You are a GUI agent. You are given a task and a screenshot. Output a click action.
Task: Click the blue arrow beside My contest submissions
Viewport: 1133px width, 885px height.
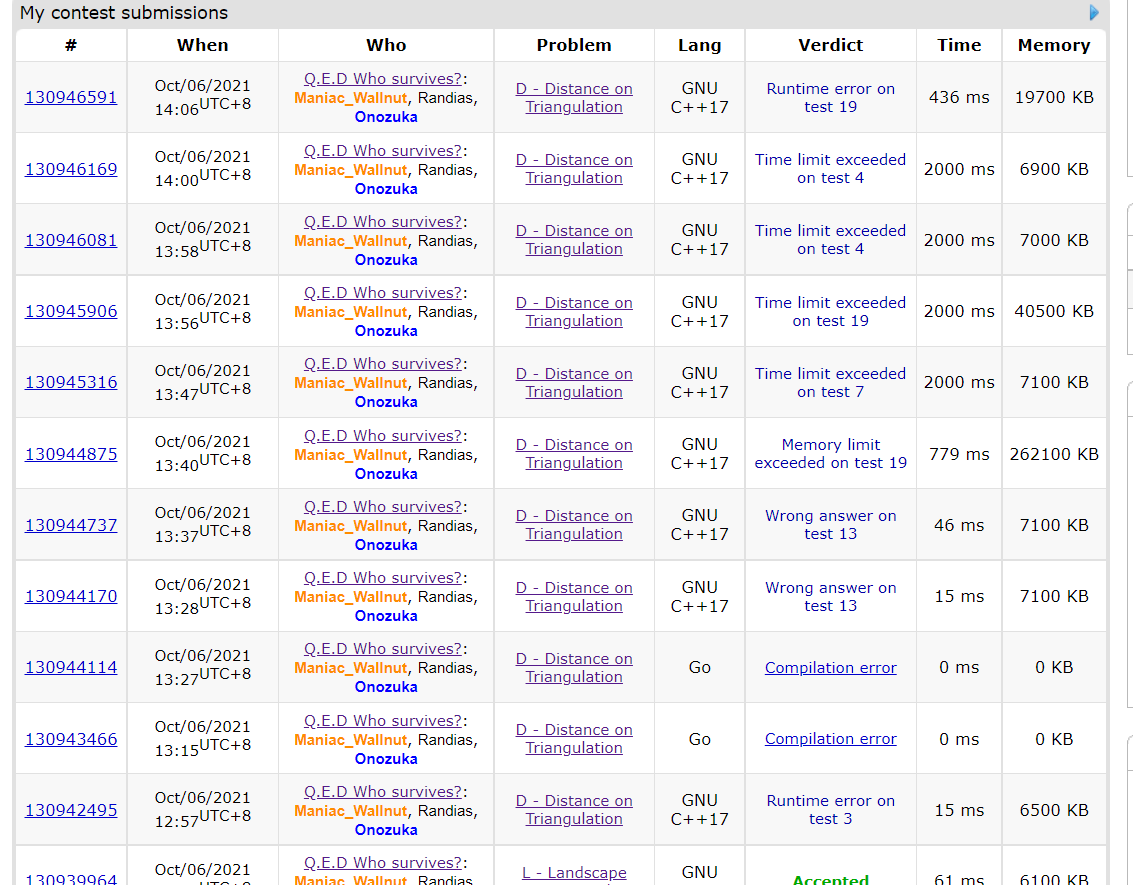[x=1094, y=13]
